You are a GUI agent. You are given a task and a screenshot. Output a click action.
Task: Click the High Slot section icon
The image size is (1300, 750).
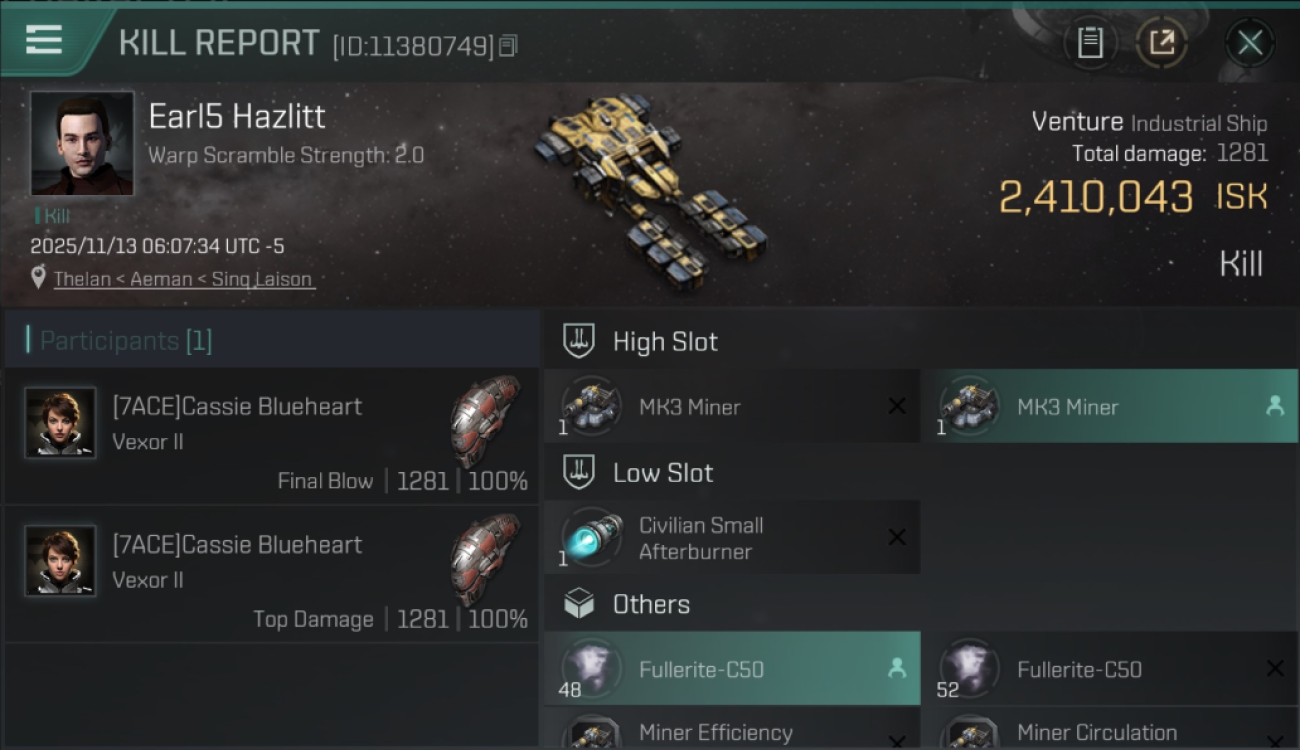point(579,341)
